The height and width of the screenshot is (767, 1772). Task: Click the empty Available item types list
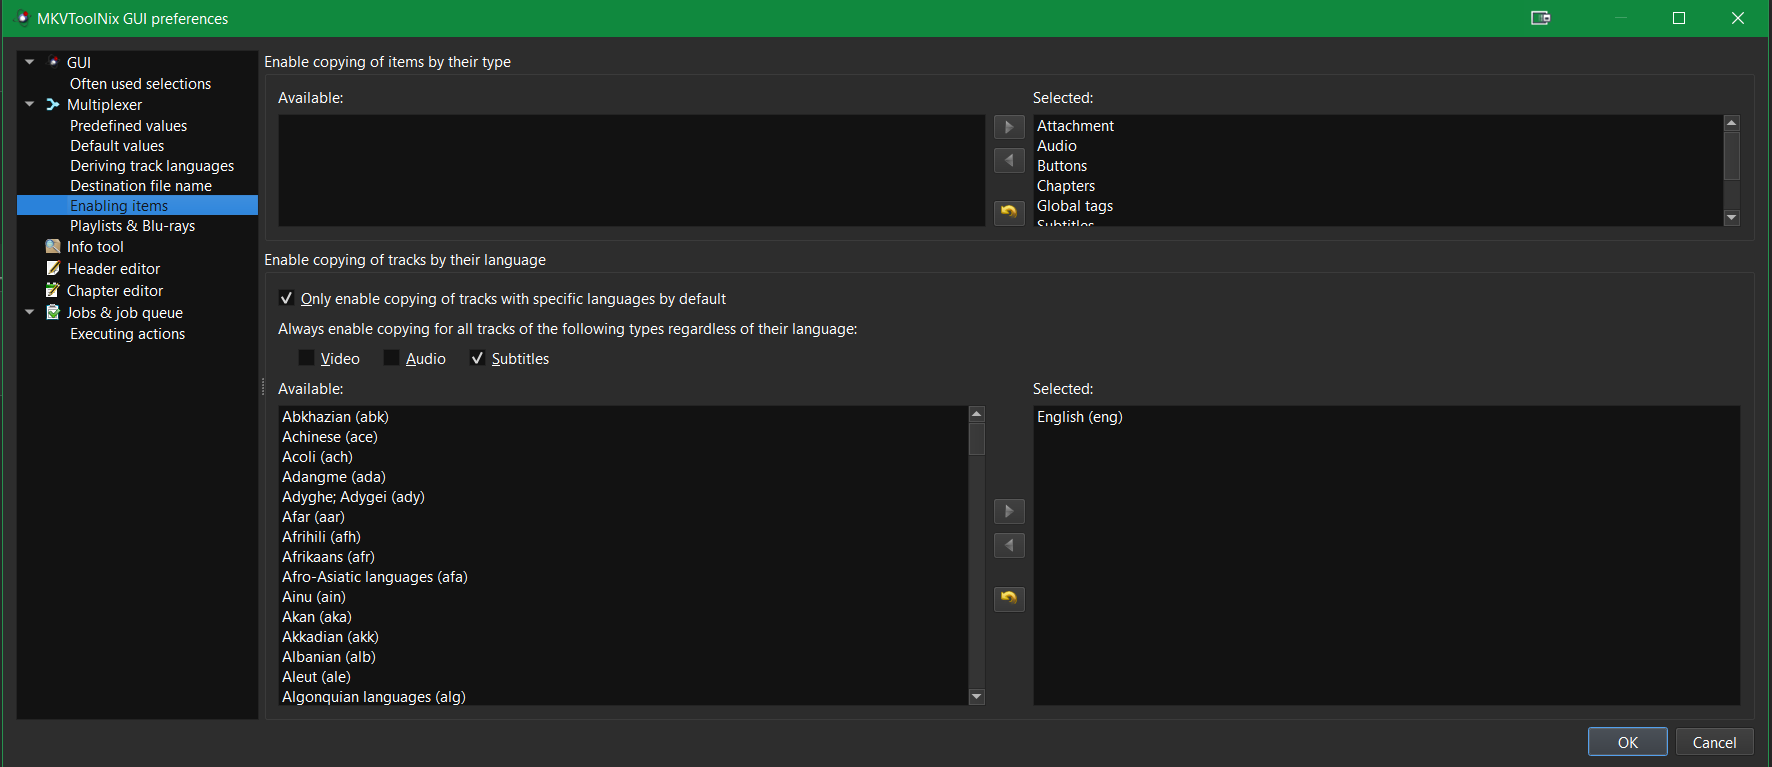(x=631, y=170)
